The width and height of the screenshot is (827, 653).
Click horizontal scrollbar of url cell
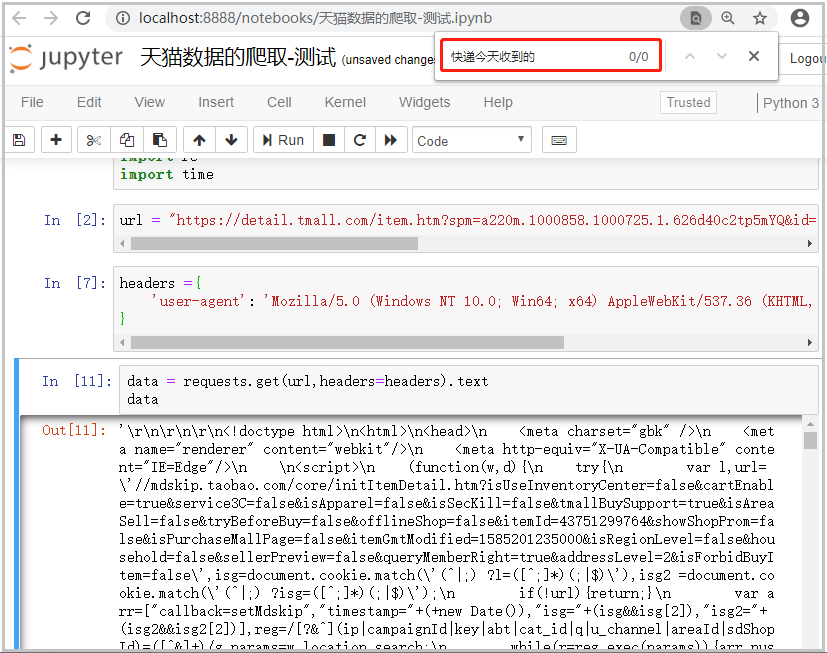coord(274,244)
